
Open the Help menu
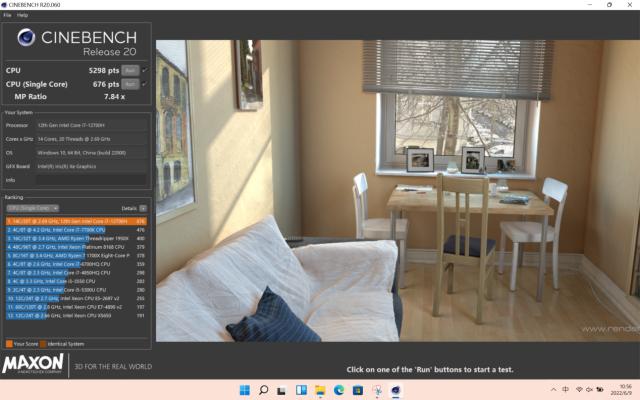point(22,15)
